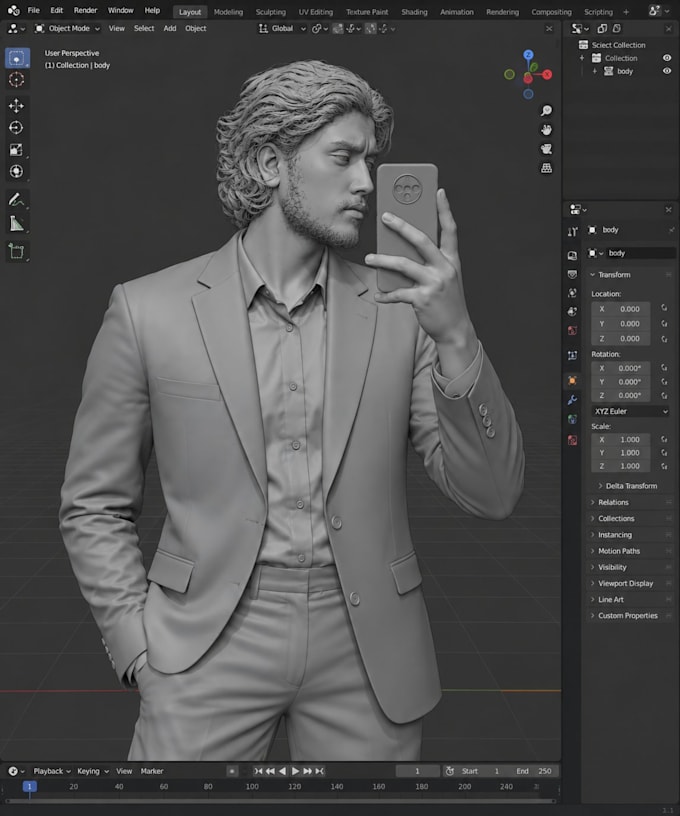This screenshot has height=816, width=680.
Task: Click the timeline horizontal scrollbar
Action: pyautogui.click(x=280, y=802)
